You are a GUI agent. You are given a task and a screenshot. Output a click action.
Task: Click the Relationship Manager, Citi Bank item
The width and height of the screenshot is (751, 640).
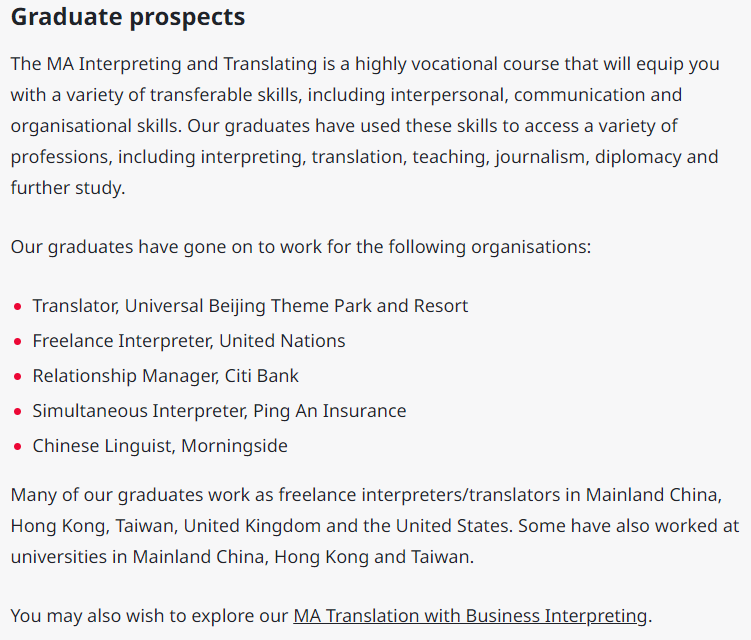(165, 376)
